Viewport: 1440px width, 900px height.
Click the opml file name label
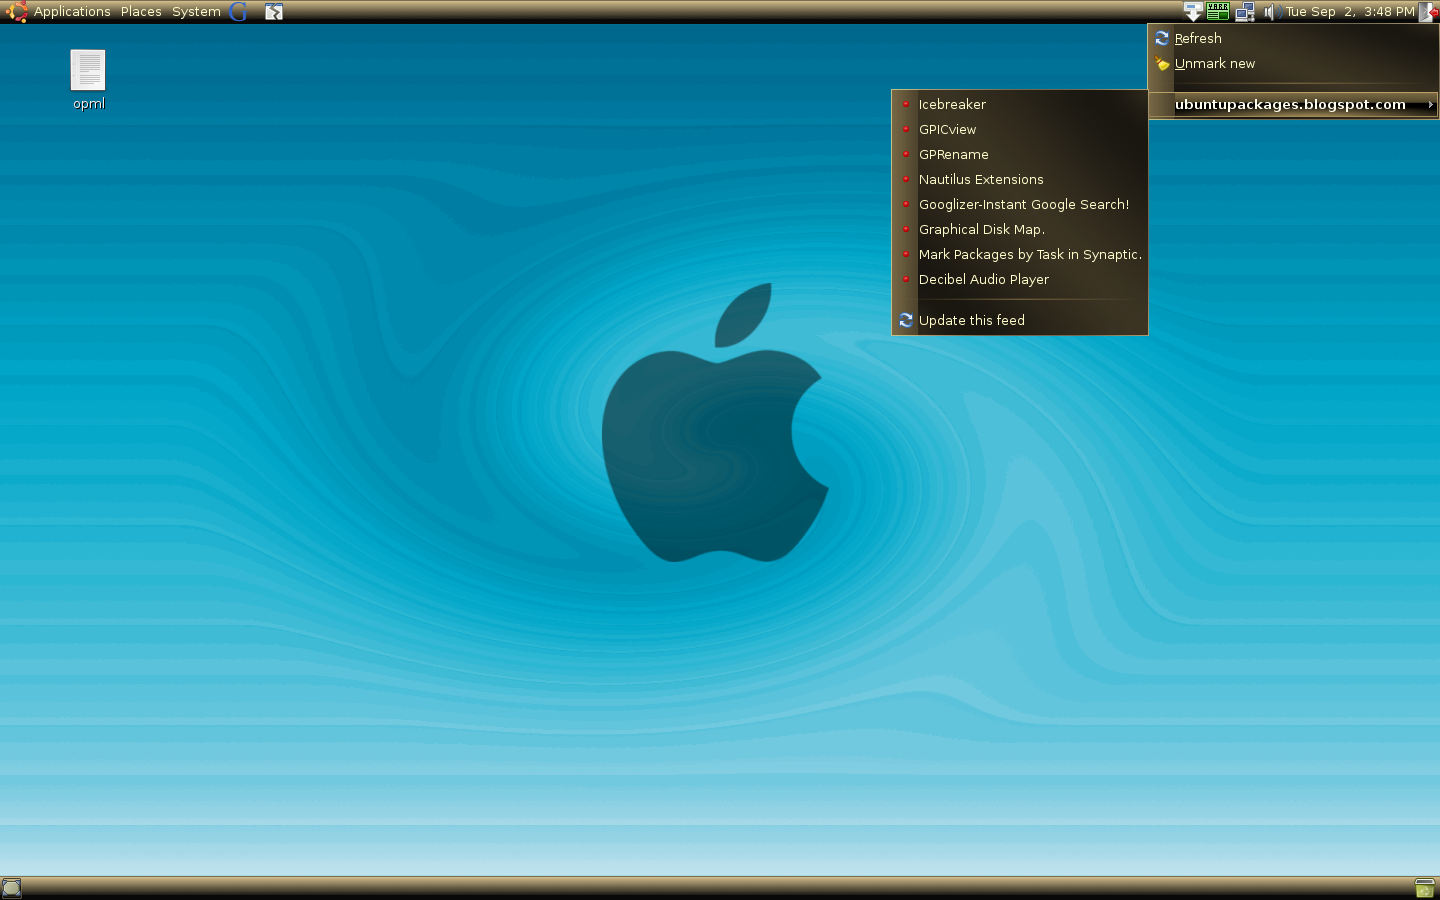[89, 104]
